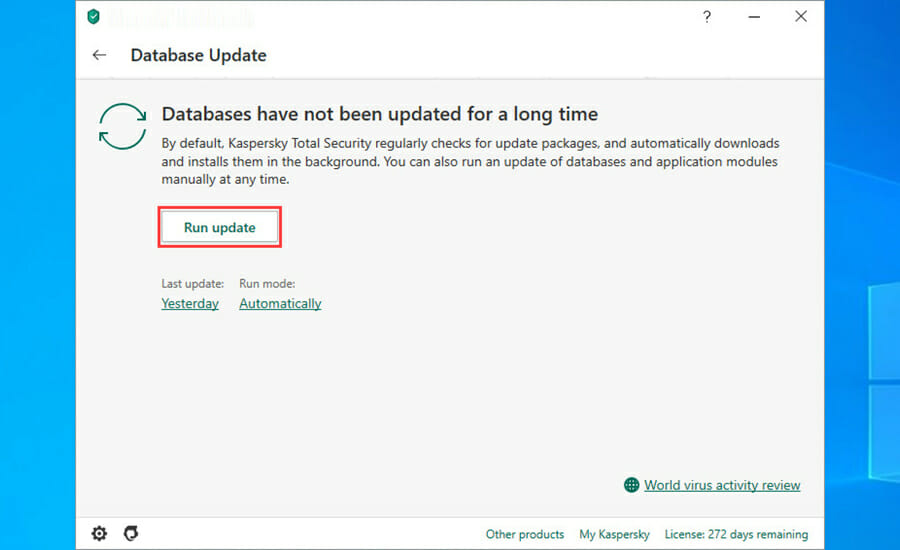
Task: Click the 'Databases have not been updated' heading
Action: pyautogui.click(x=379, y=114)
